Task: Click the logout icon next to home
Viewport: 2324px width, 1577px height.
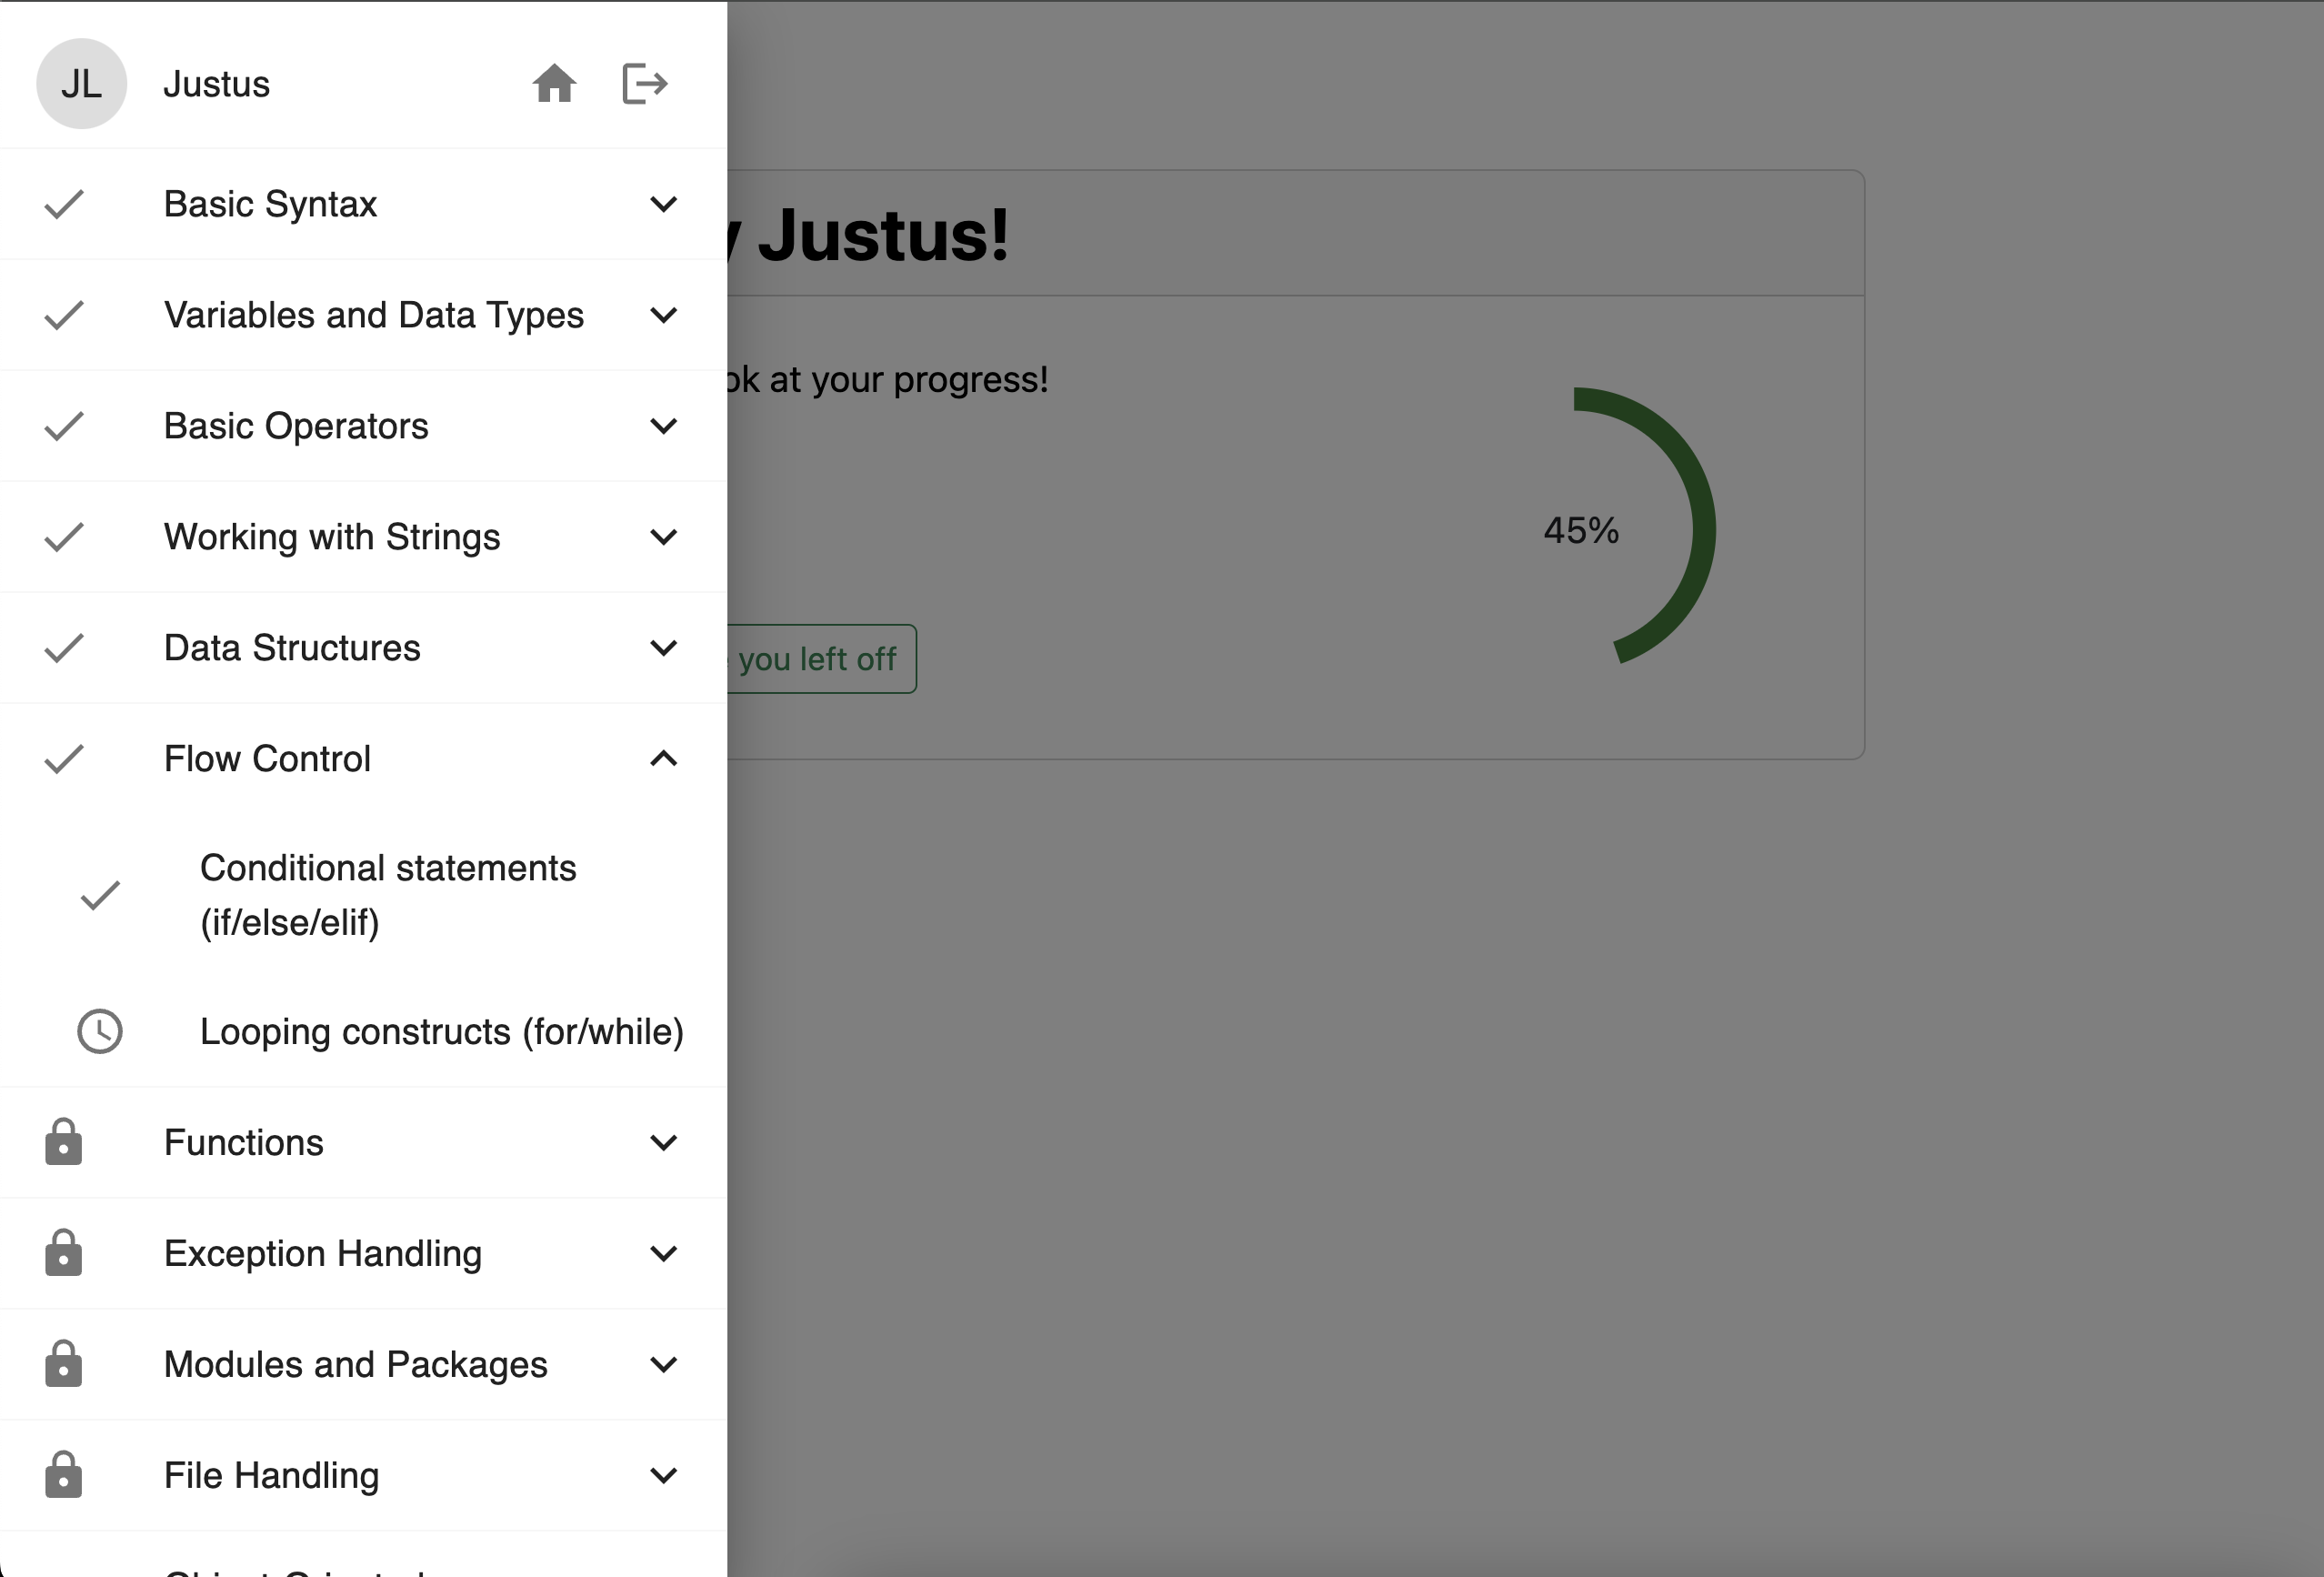Action: click(644, 84)
